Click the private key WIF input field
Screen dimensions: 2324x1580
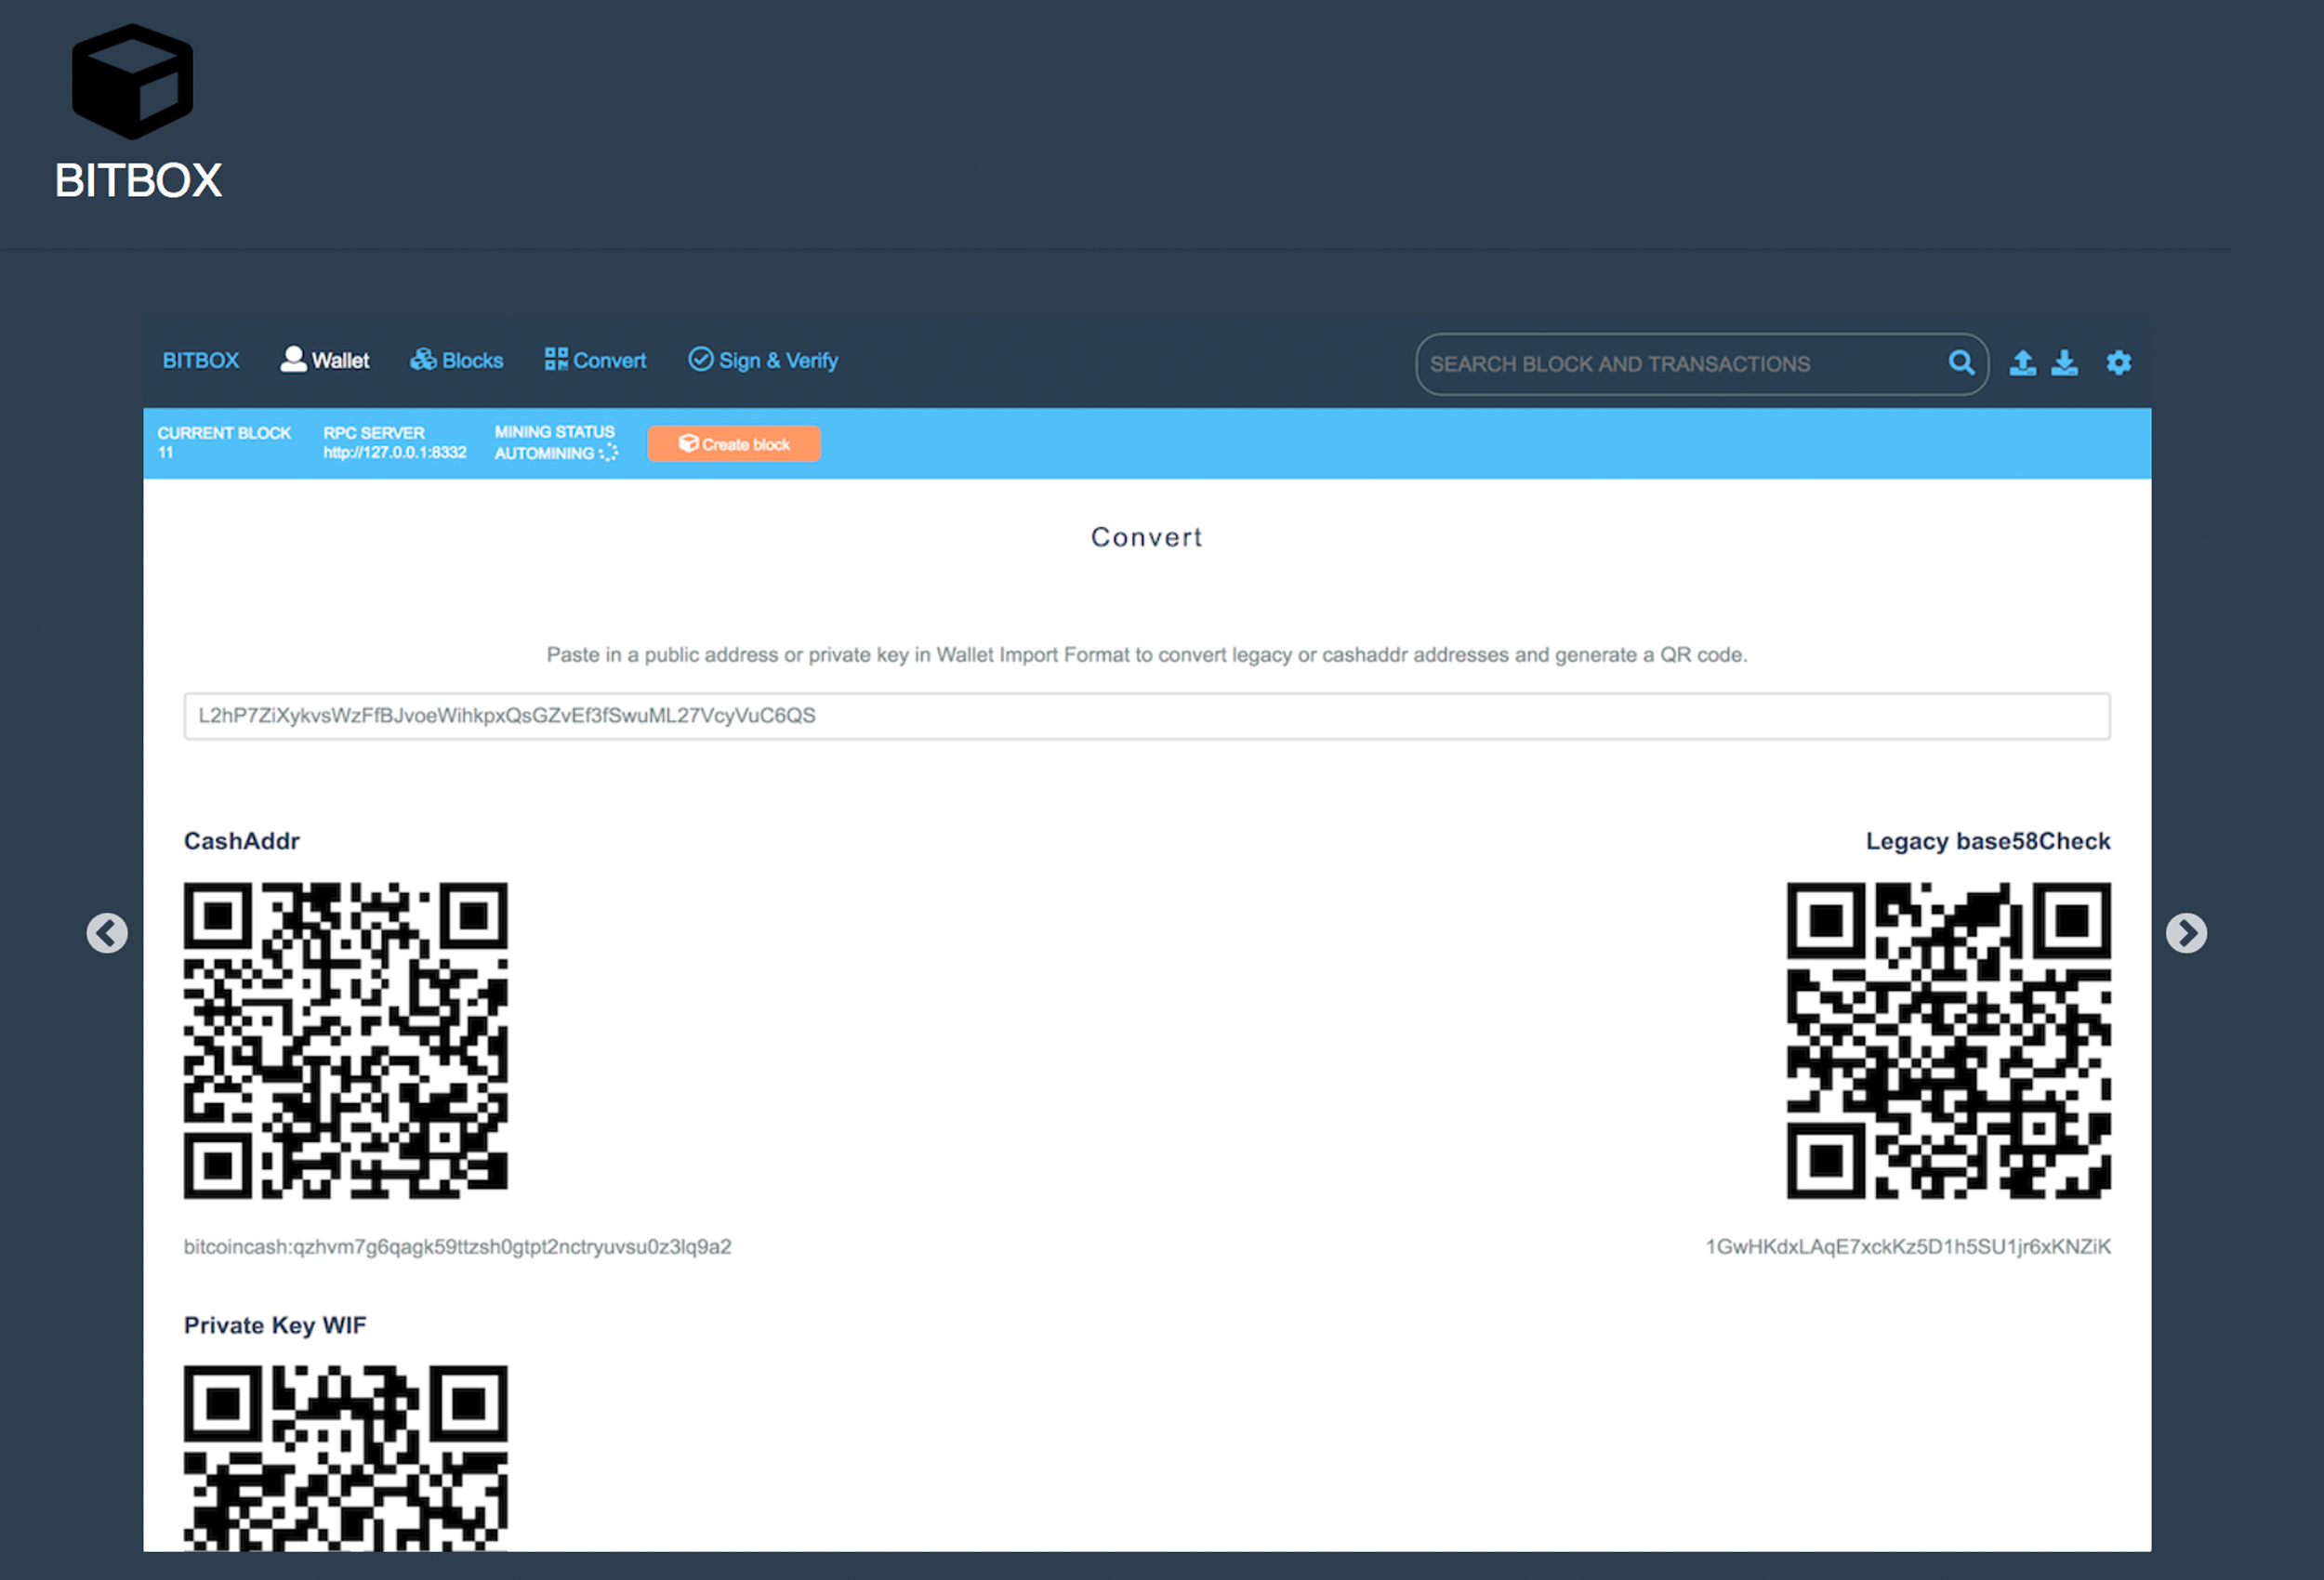(x=1148, y=716)
